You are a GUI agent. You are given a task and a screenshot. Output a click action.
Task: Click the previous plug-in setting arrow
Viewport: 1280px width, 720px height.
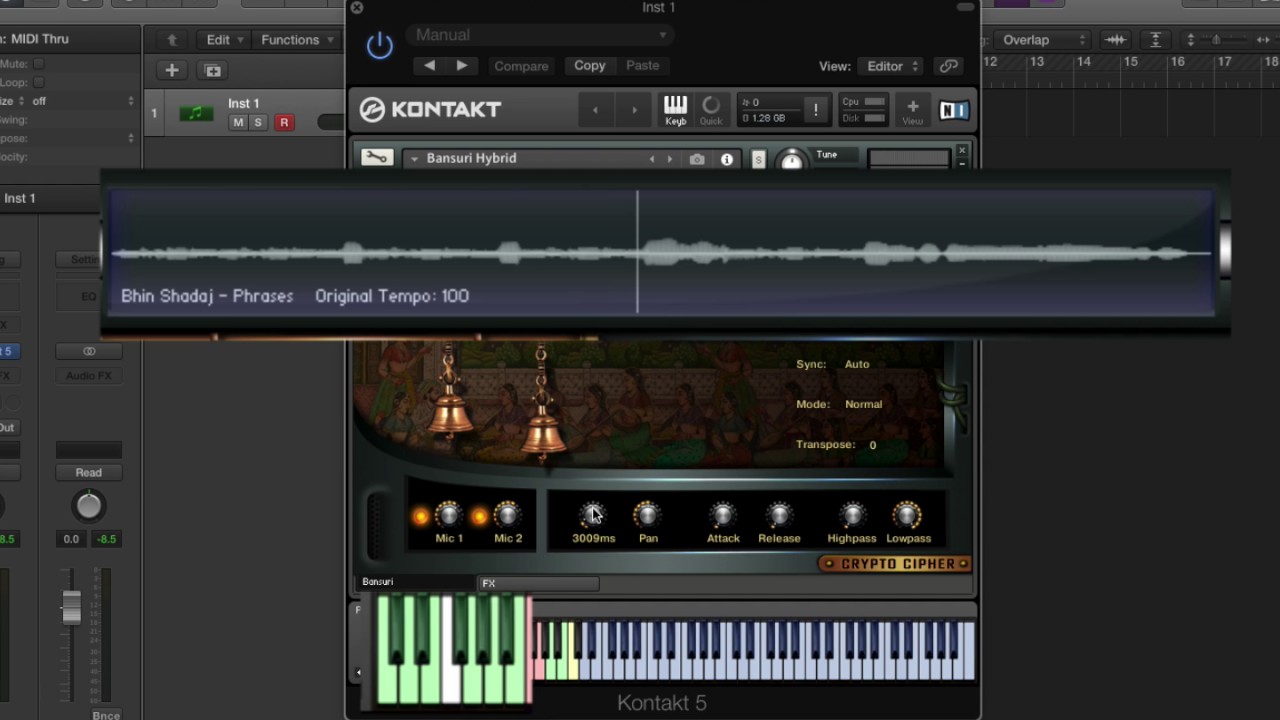429,66
